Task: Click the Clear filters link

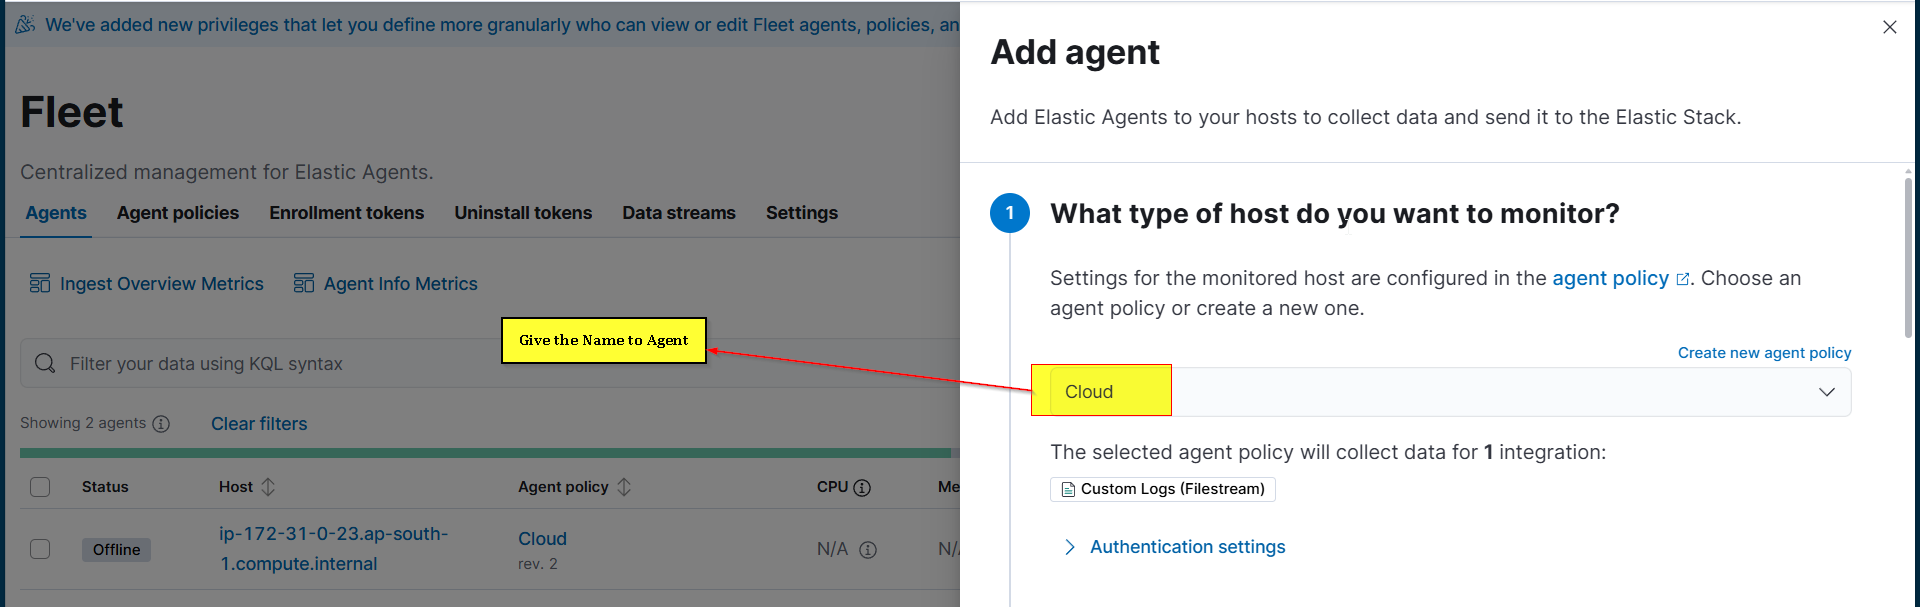Action: point(259,424)
